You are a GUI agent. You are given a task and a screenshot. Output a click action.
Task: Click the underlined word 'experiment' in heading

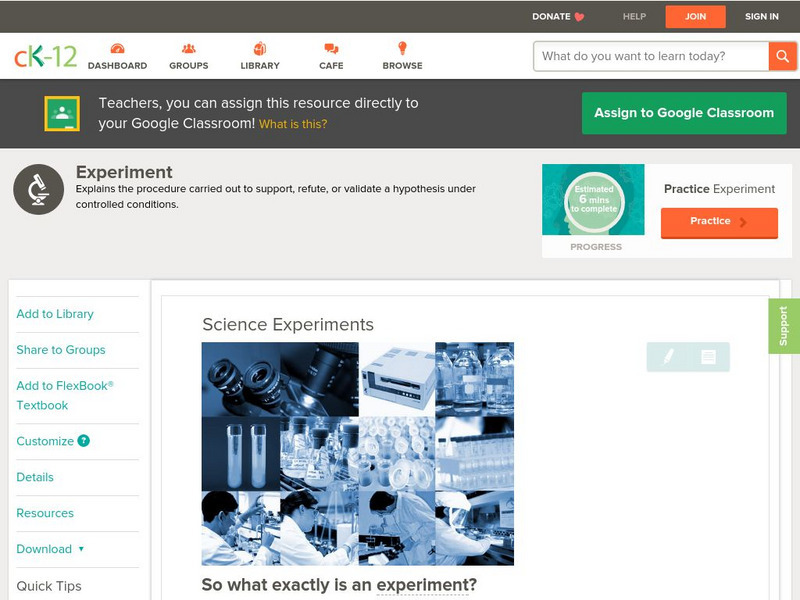coord(422,585)
